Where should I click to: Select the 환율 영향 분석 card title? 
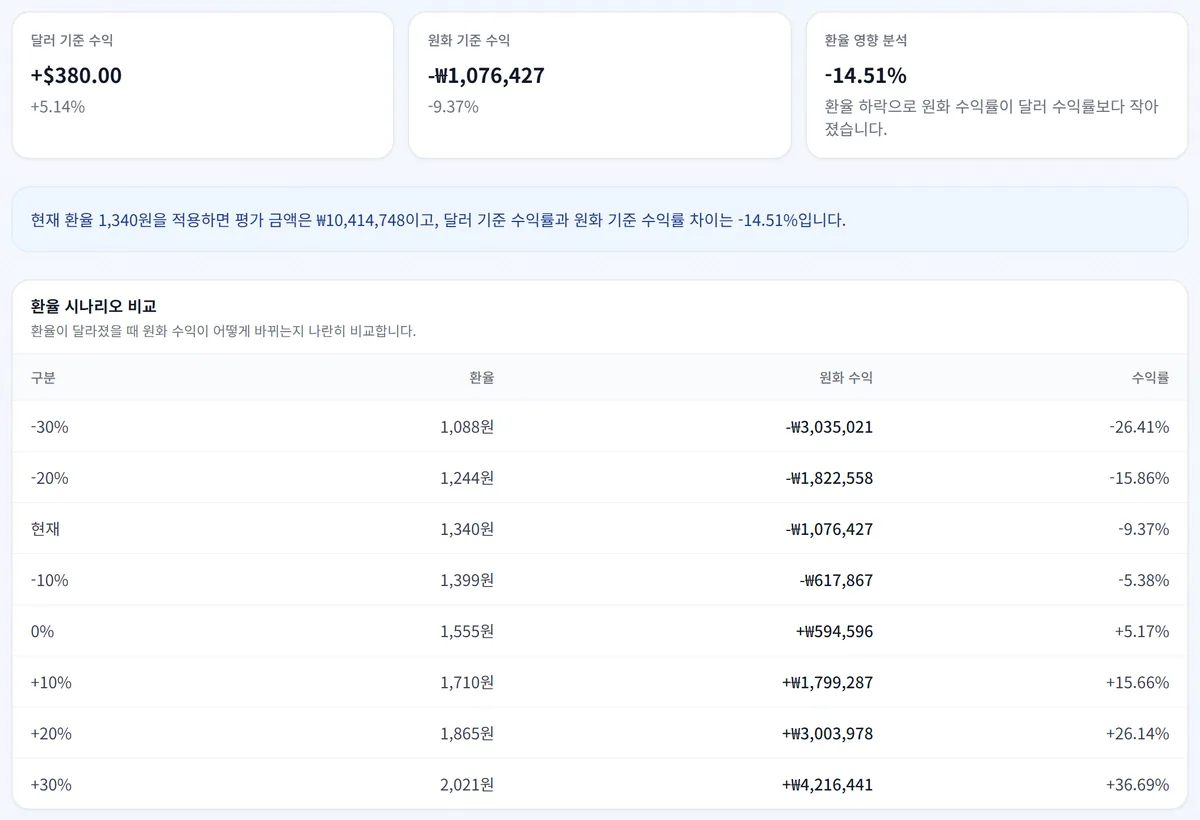click(x=866, y=40)
